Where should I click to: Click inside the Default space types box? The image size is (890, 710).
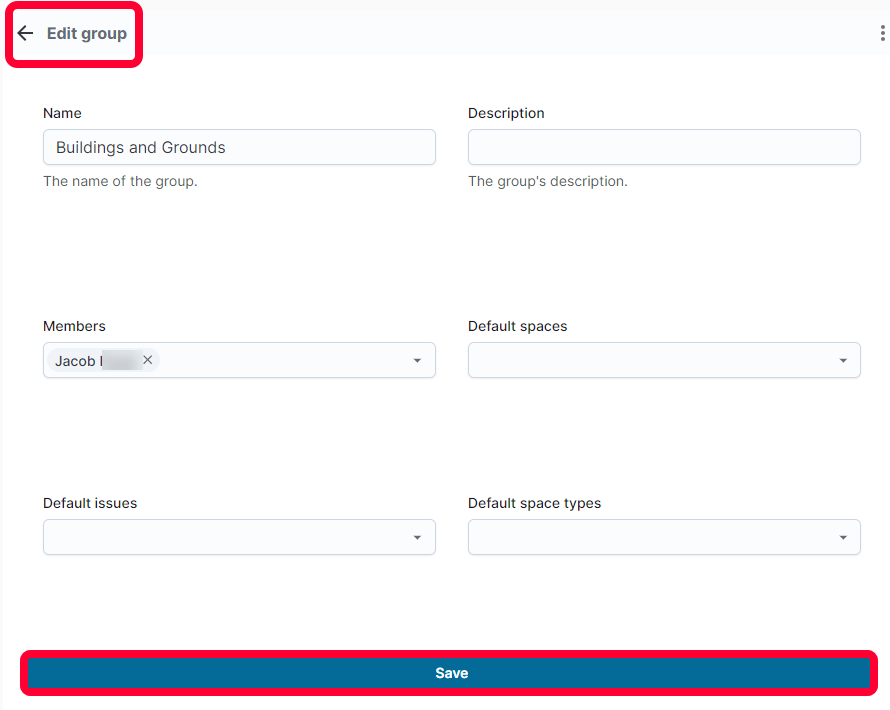[664, 537]
